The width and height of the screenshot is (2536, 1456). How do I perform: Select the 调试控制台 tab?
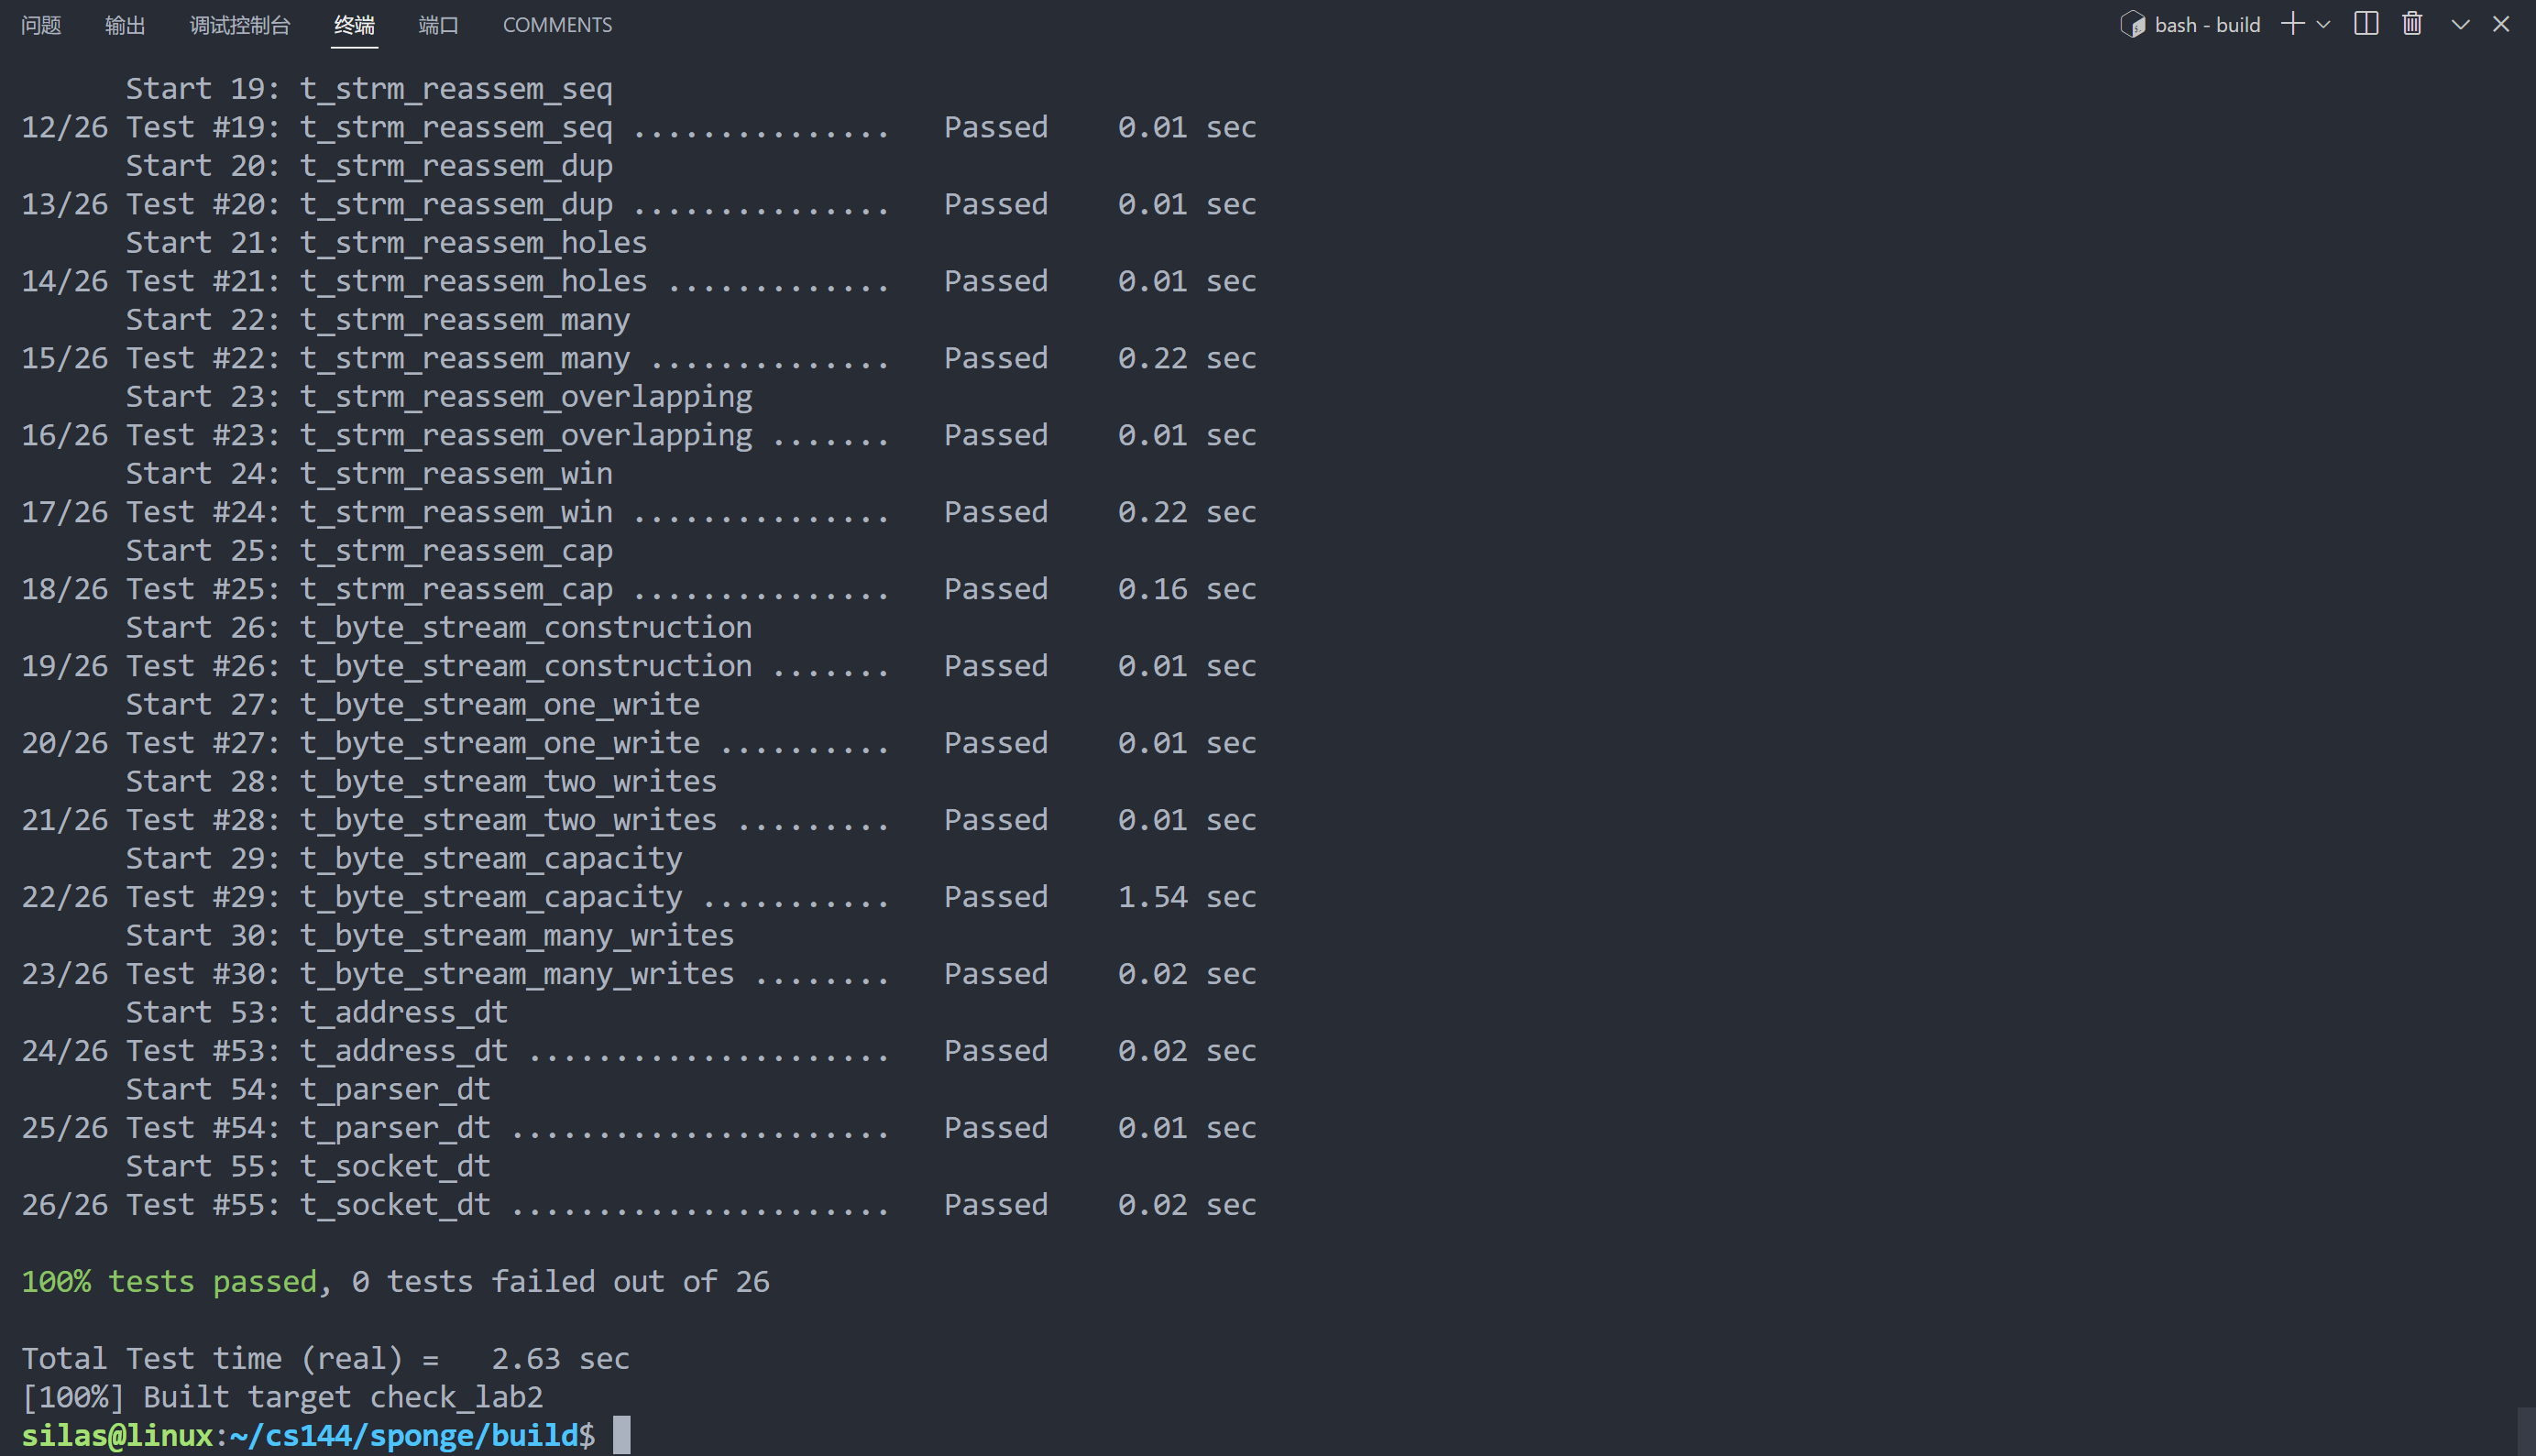pyautogui.click(x=240, y=25)
